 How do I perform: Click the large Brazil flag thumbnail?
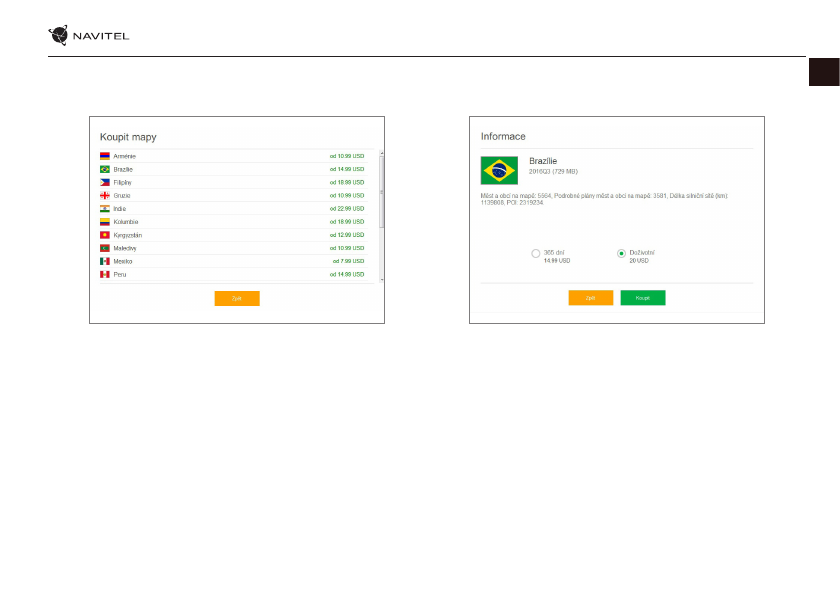pyautogui.click(x=500, y=170)
